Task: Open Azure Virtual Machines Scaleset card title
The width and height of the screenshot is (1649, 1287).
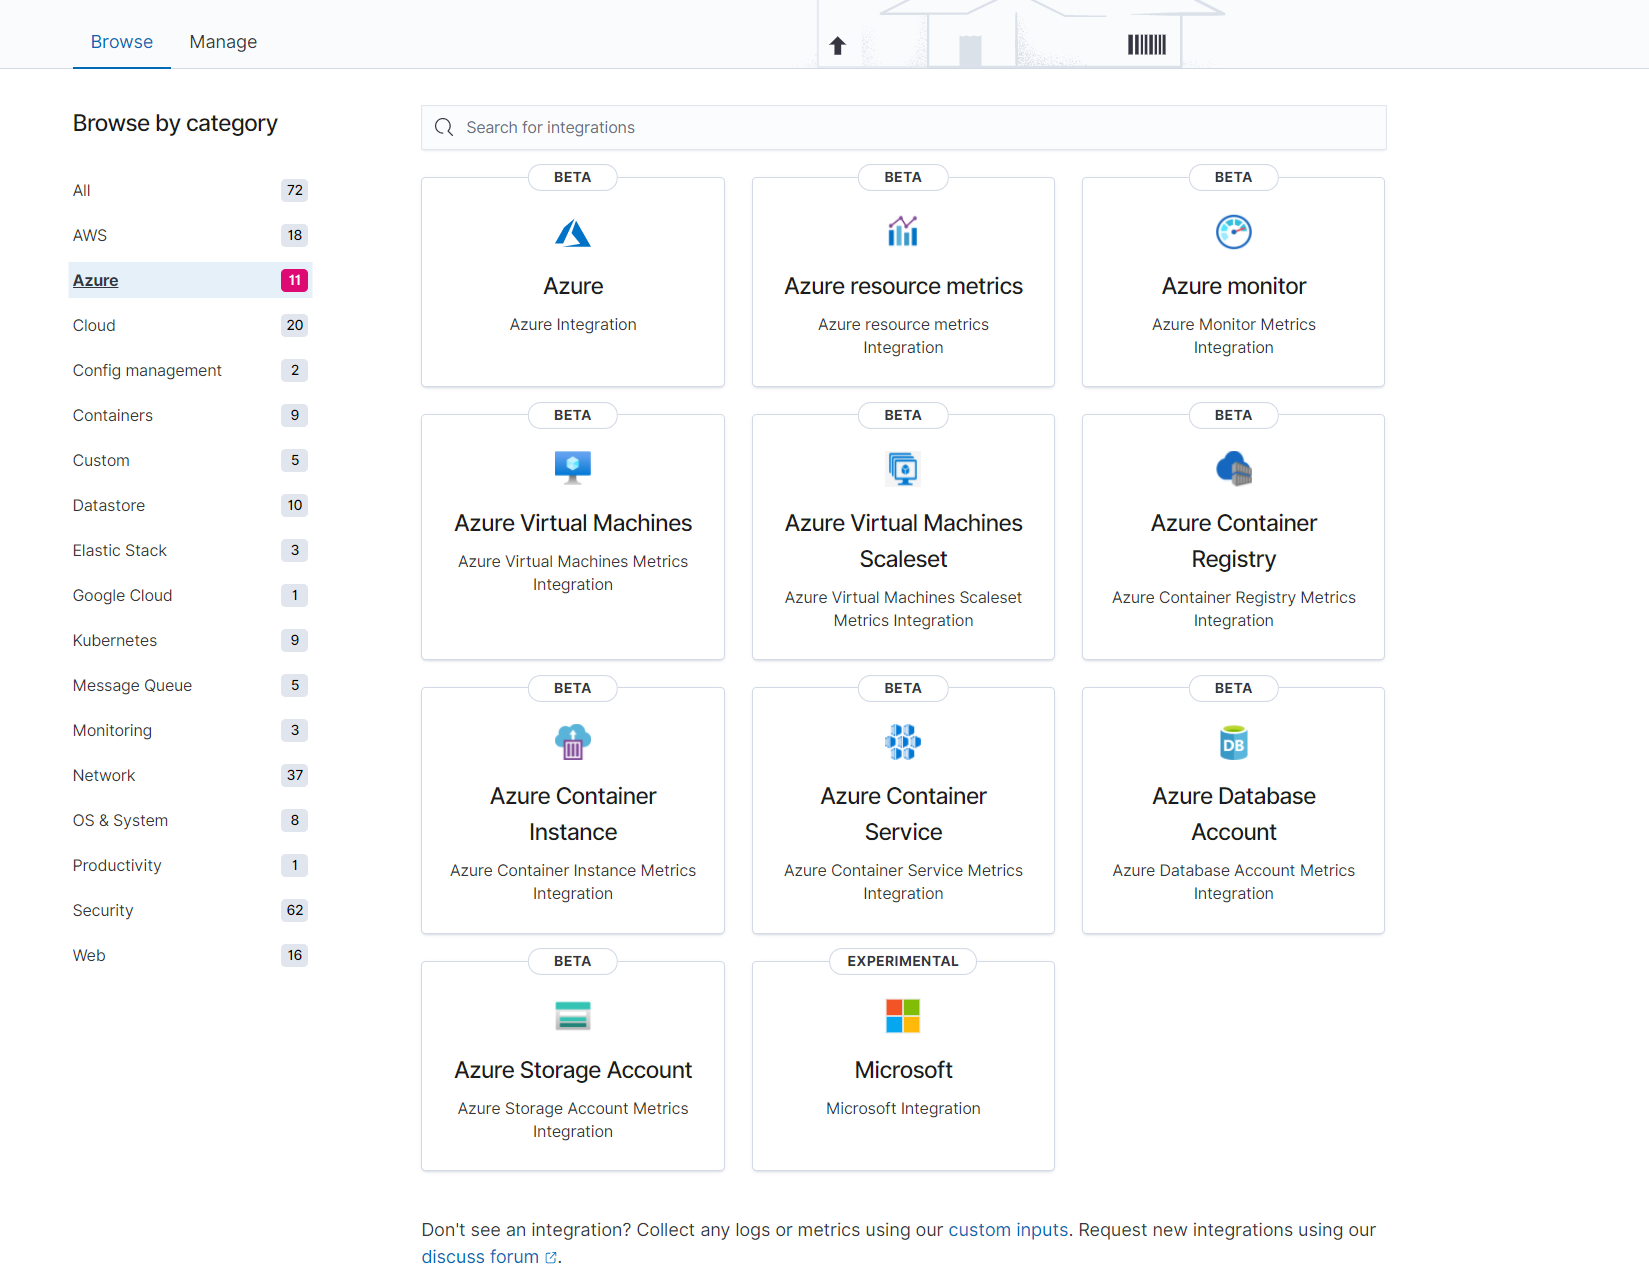Action: click(x=903, y=541)
